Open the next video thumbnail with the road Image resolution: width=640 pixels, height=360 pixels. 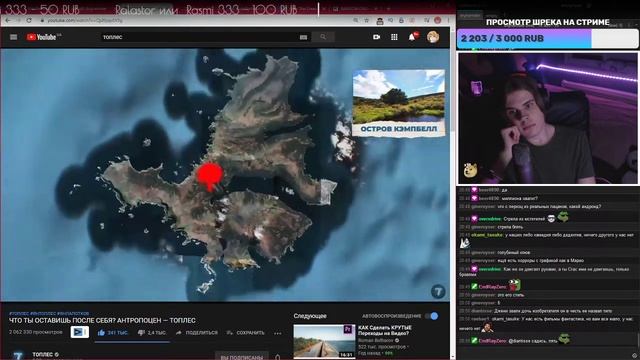pos(324,342)
